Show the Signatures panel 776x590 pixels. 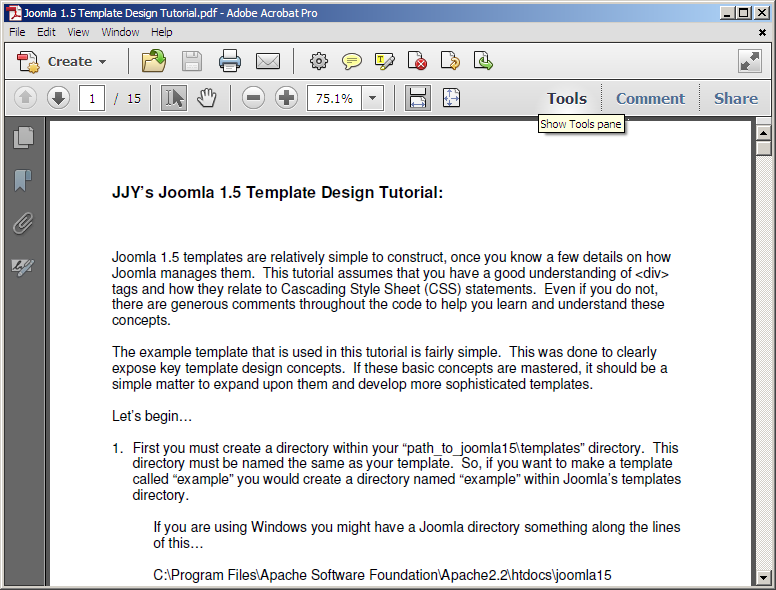(x=23, y=267)
